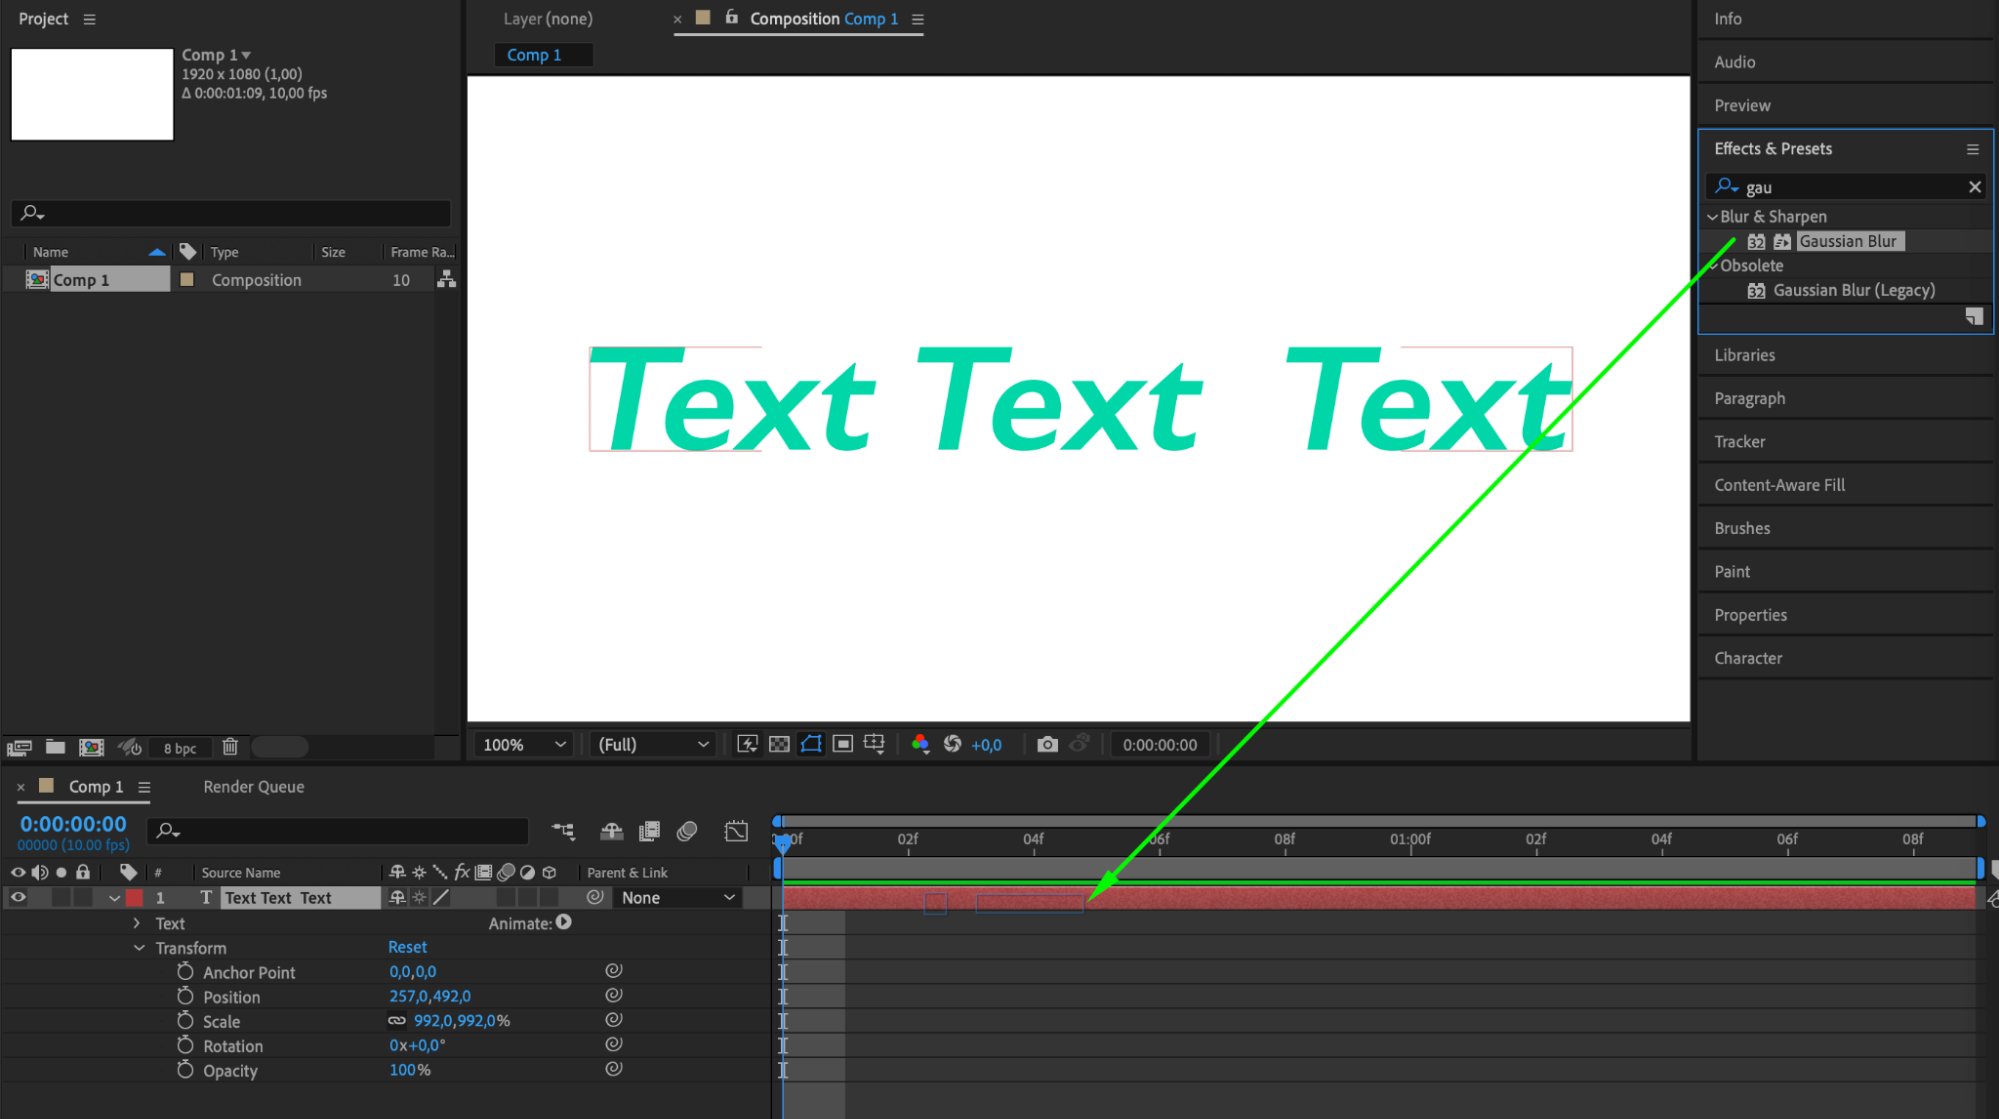Toggle the solo box for Text layer

61,897
